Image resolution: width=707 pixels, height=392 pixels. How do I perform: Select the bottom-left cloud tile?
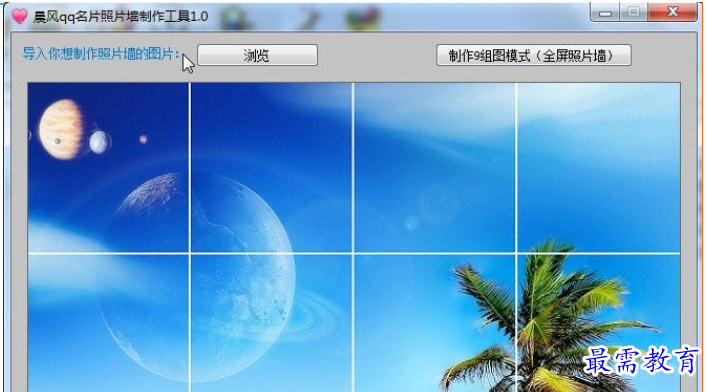tap(108, 323)
